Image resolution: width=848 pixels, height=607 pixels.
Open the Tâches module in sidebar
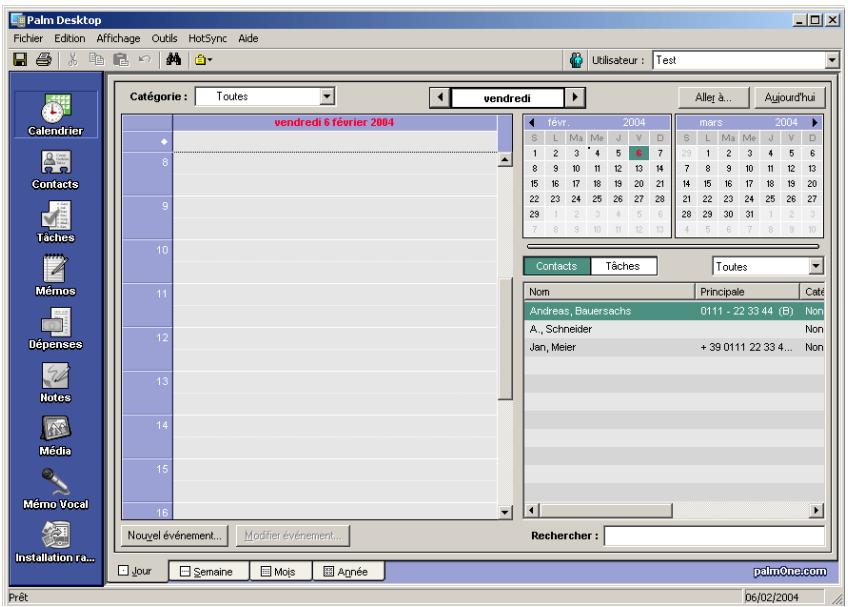(56, 222)
